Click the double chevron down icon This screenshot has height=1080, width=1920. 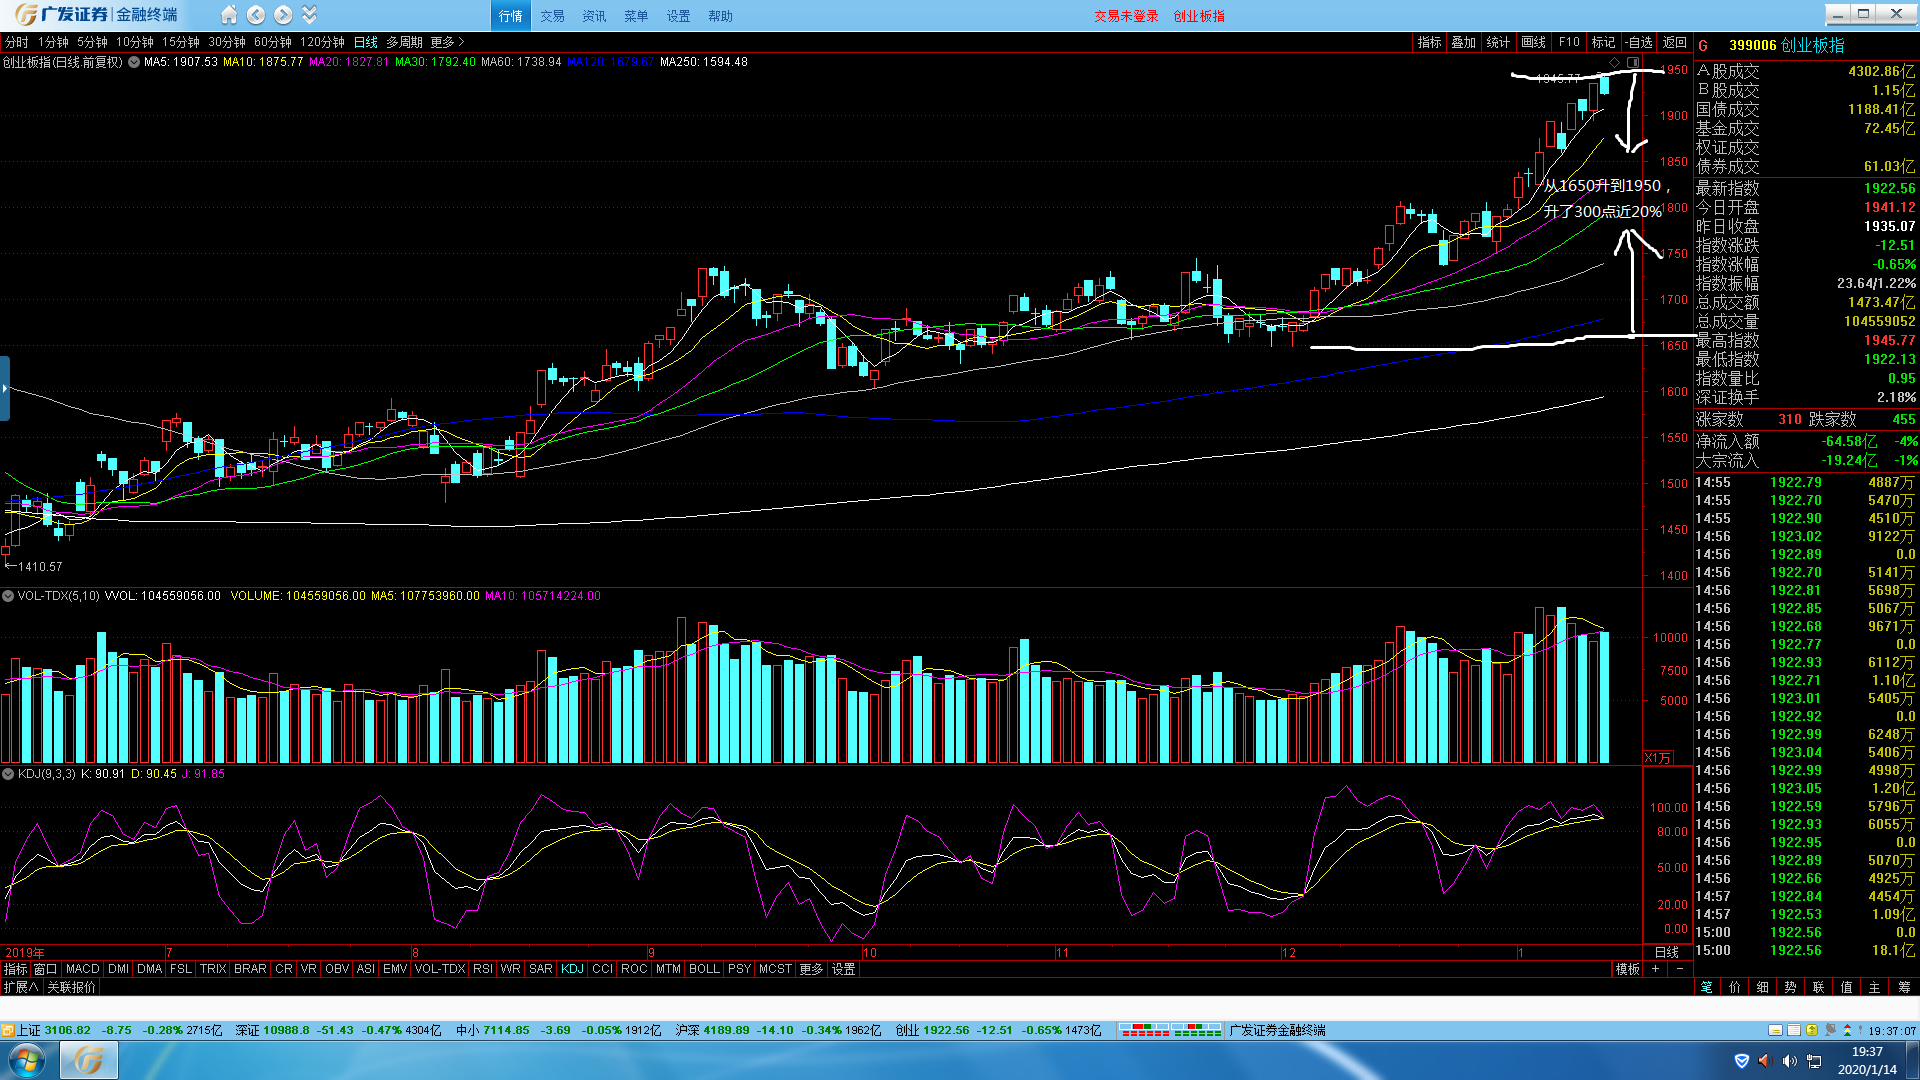309,15
